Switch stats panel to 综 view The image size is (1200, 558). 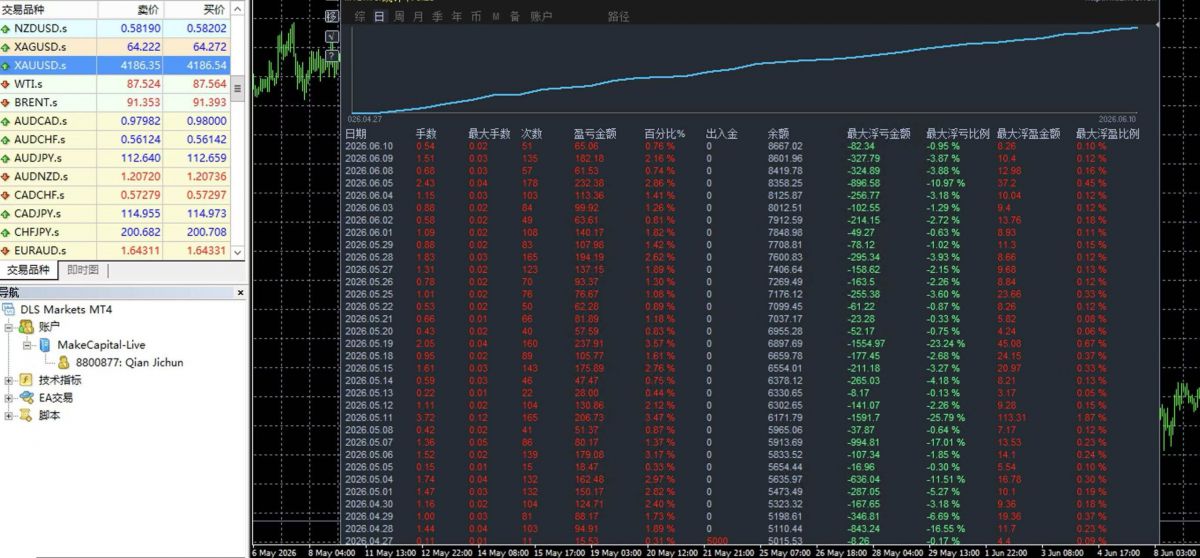coord(360,17)
